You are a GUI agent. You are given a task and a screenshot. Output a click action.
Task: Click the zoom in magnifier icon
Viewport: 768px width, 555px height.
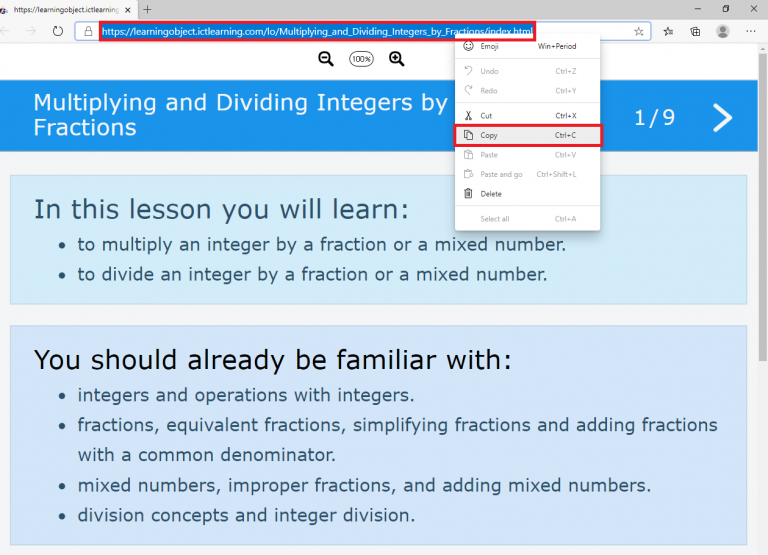tap(397, 59)
